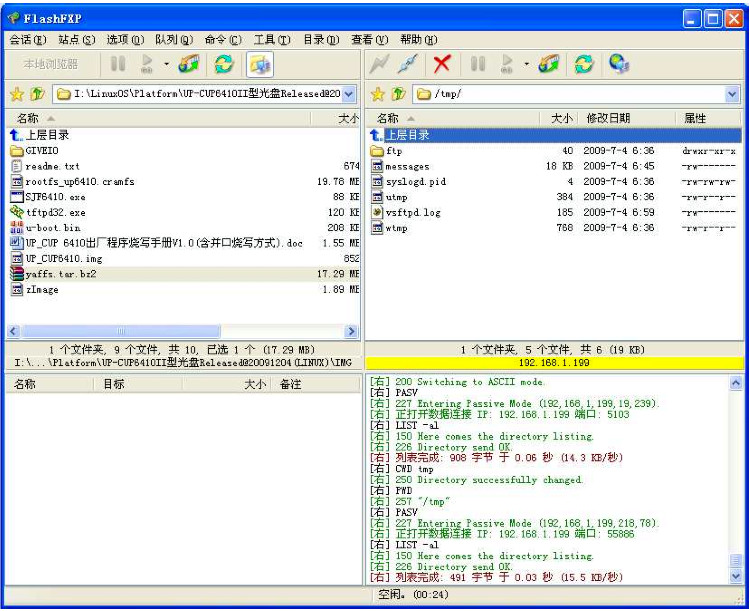The height and width of the screenshot is (611, 749).
Task: Click the remote disconnect plug icon
Action: coord(408,64)
